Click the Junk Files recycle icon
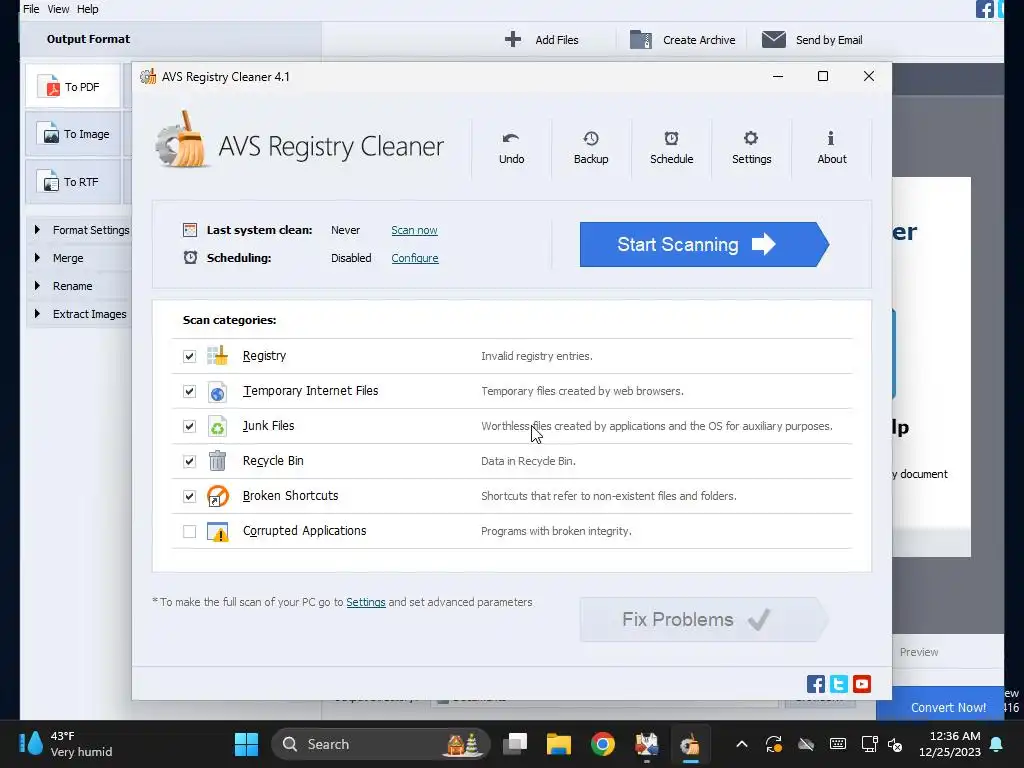 point(217,426)
